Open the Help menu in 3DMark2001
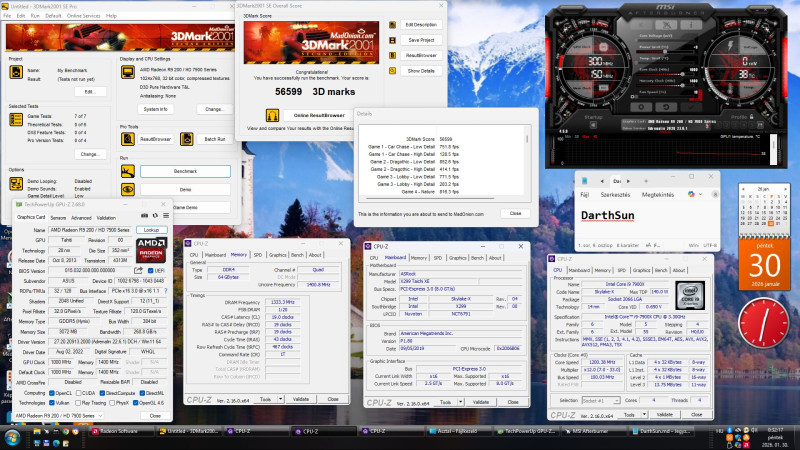Viewport: 800px width, 450px height. (x=111, y=16)
